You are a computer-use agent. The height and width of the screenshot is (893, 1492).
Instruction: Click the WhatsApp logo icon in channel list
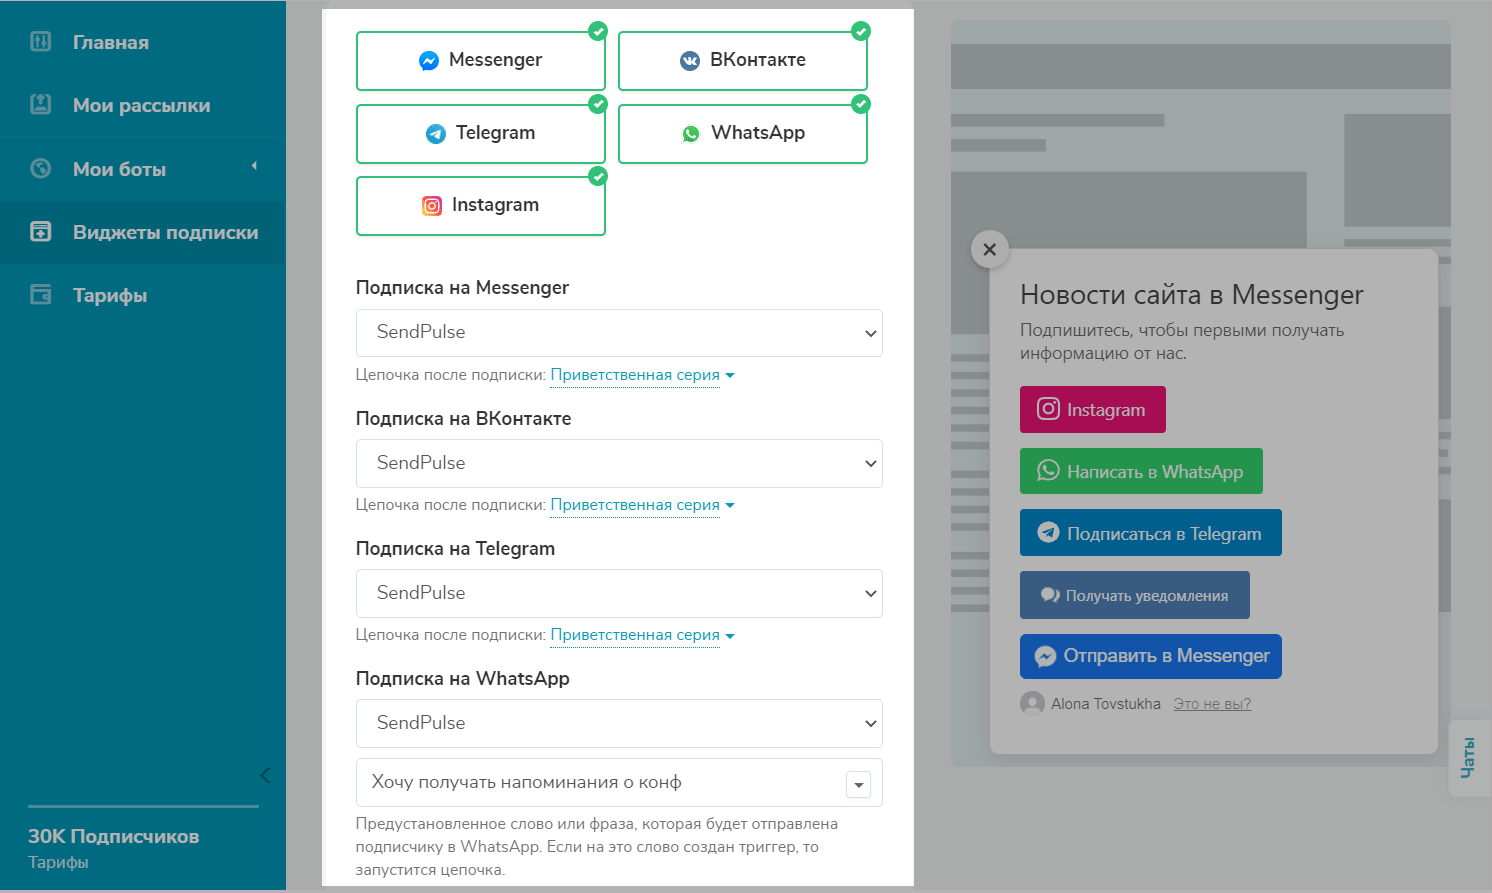click(x=691, y=134)
